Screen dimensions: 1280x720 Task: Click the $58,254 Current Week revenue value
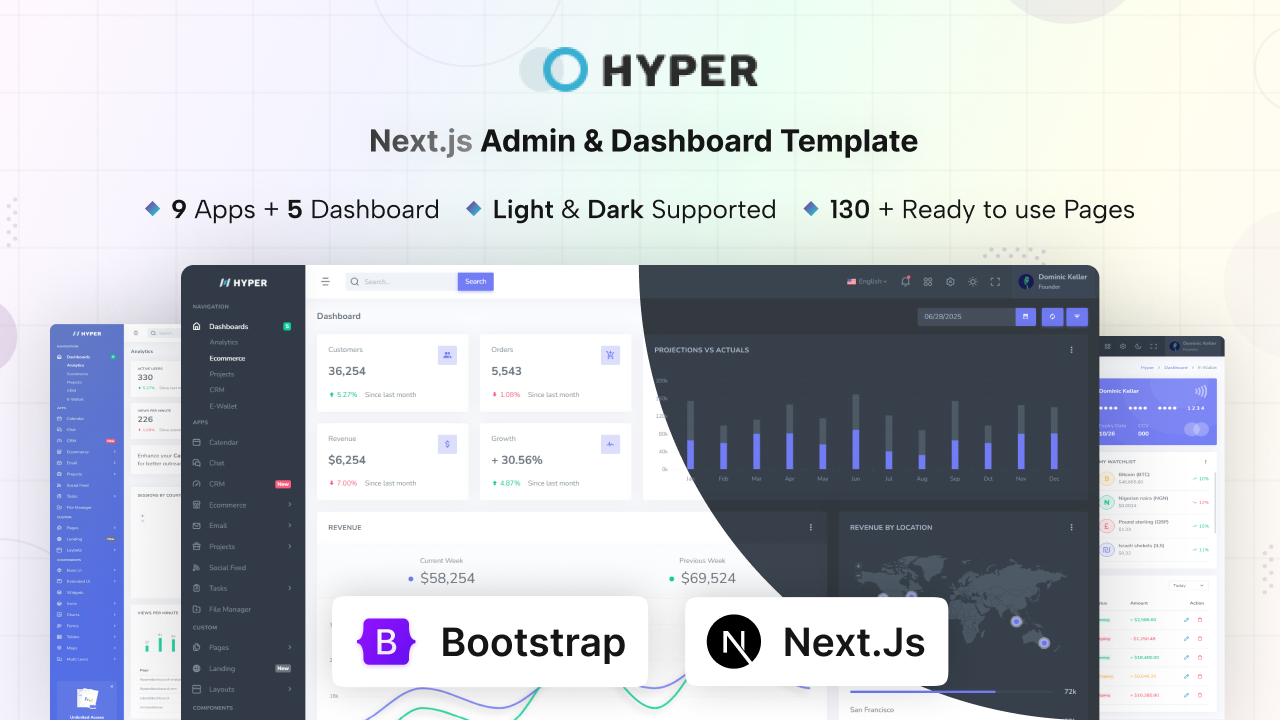pos(447,578)
